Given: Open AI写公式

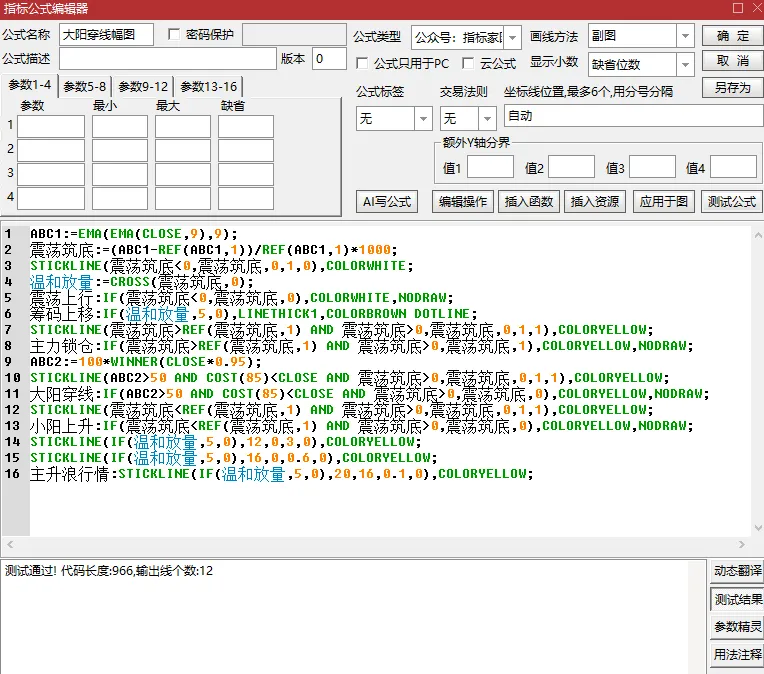Looking at the screenshot, I should coord(387,201).
